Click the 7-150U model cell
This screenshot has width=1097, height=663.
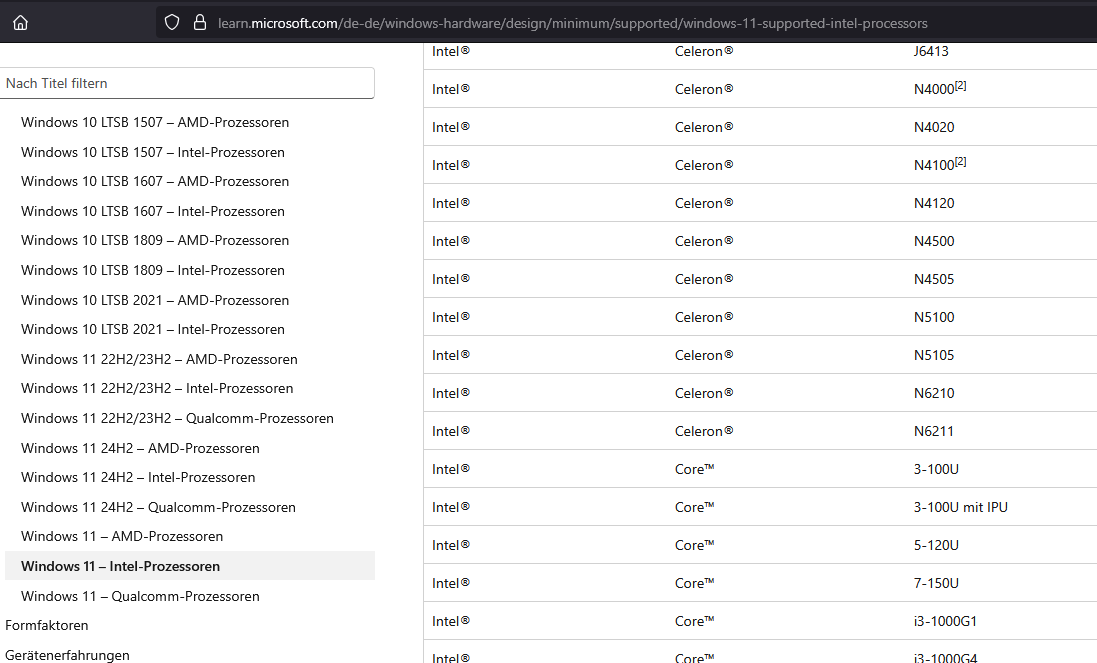pos(936,583)
